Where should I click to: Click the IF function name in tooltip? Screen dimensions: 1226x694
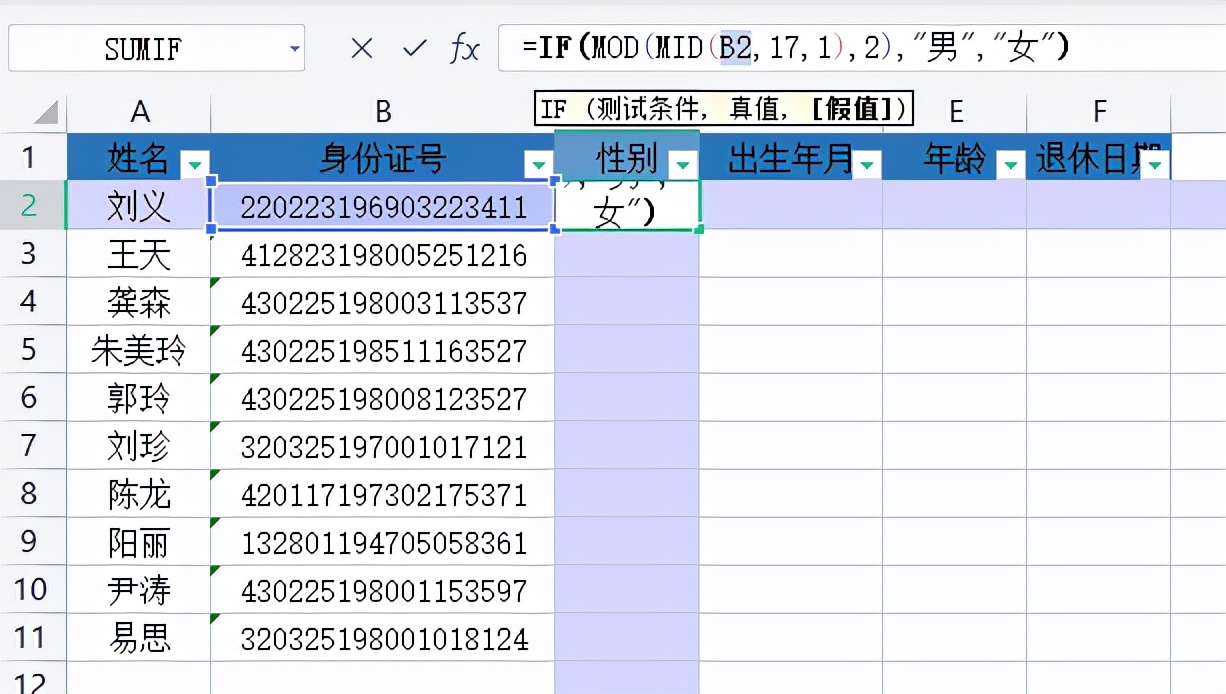pos(554,109)
